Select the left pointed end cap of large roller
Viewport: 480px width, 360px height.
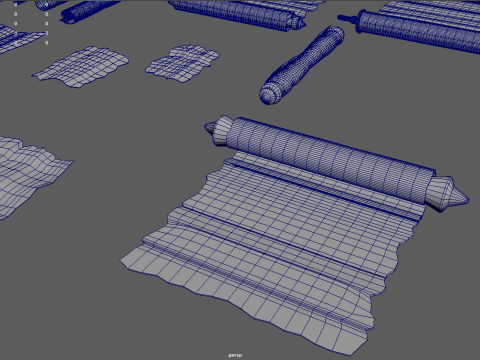tap(218, 131)
